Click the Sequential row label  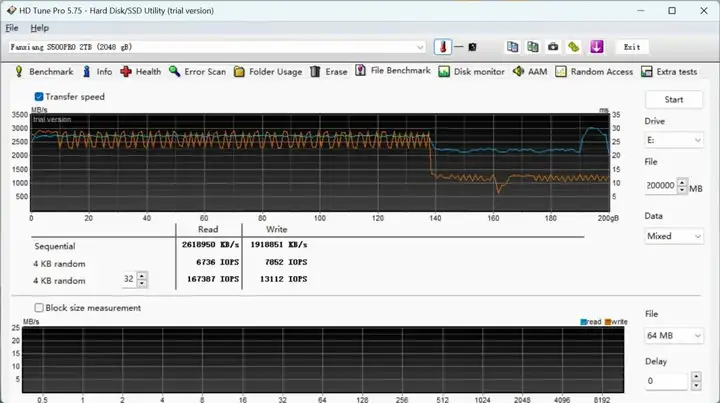(55, 246)
